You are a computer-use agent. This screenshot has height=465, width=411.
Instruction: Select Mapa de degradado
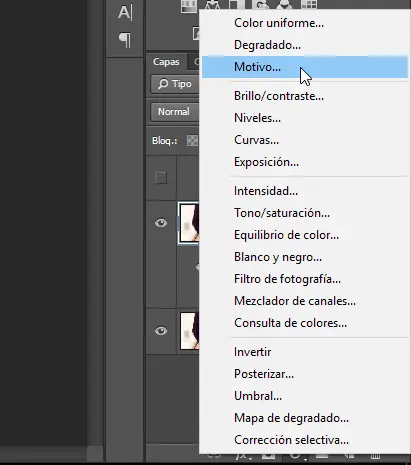[305, 418]
